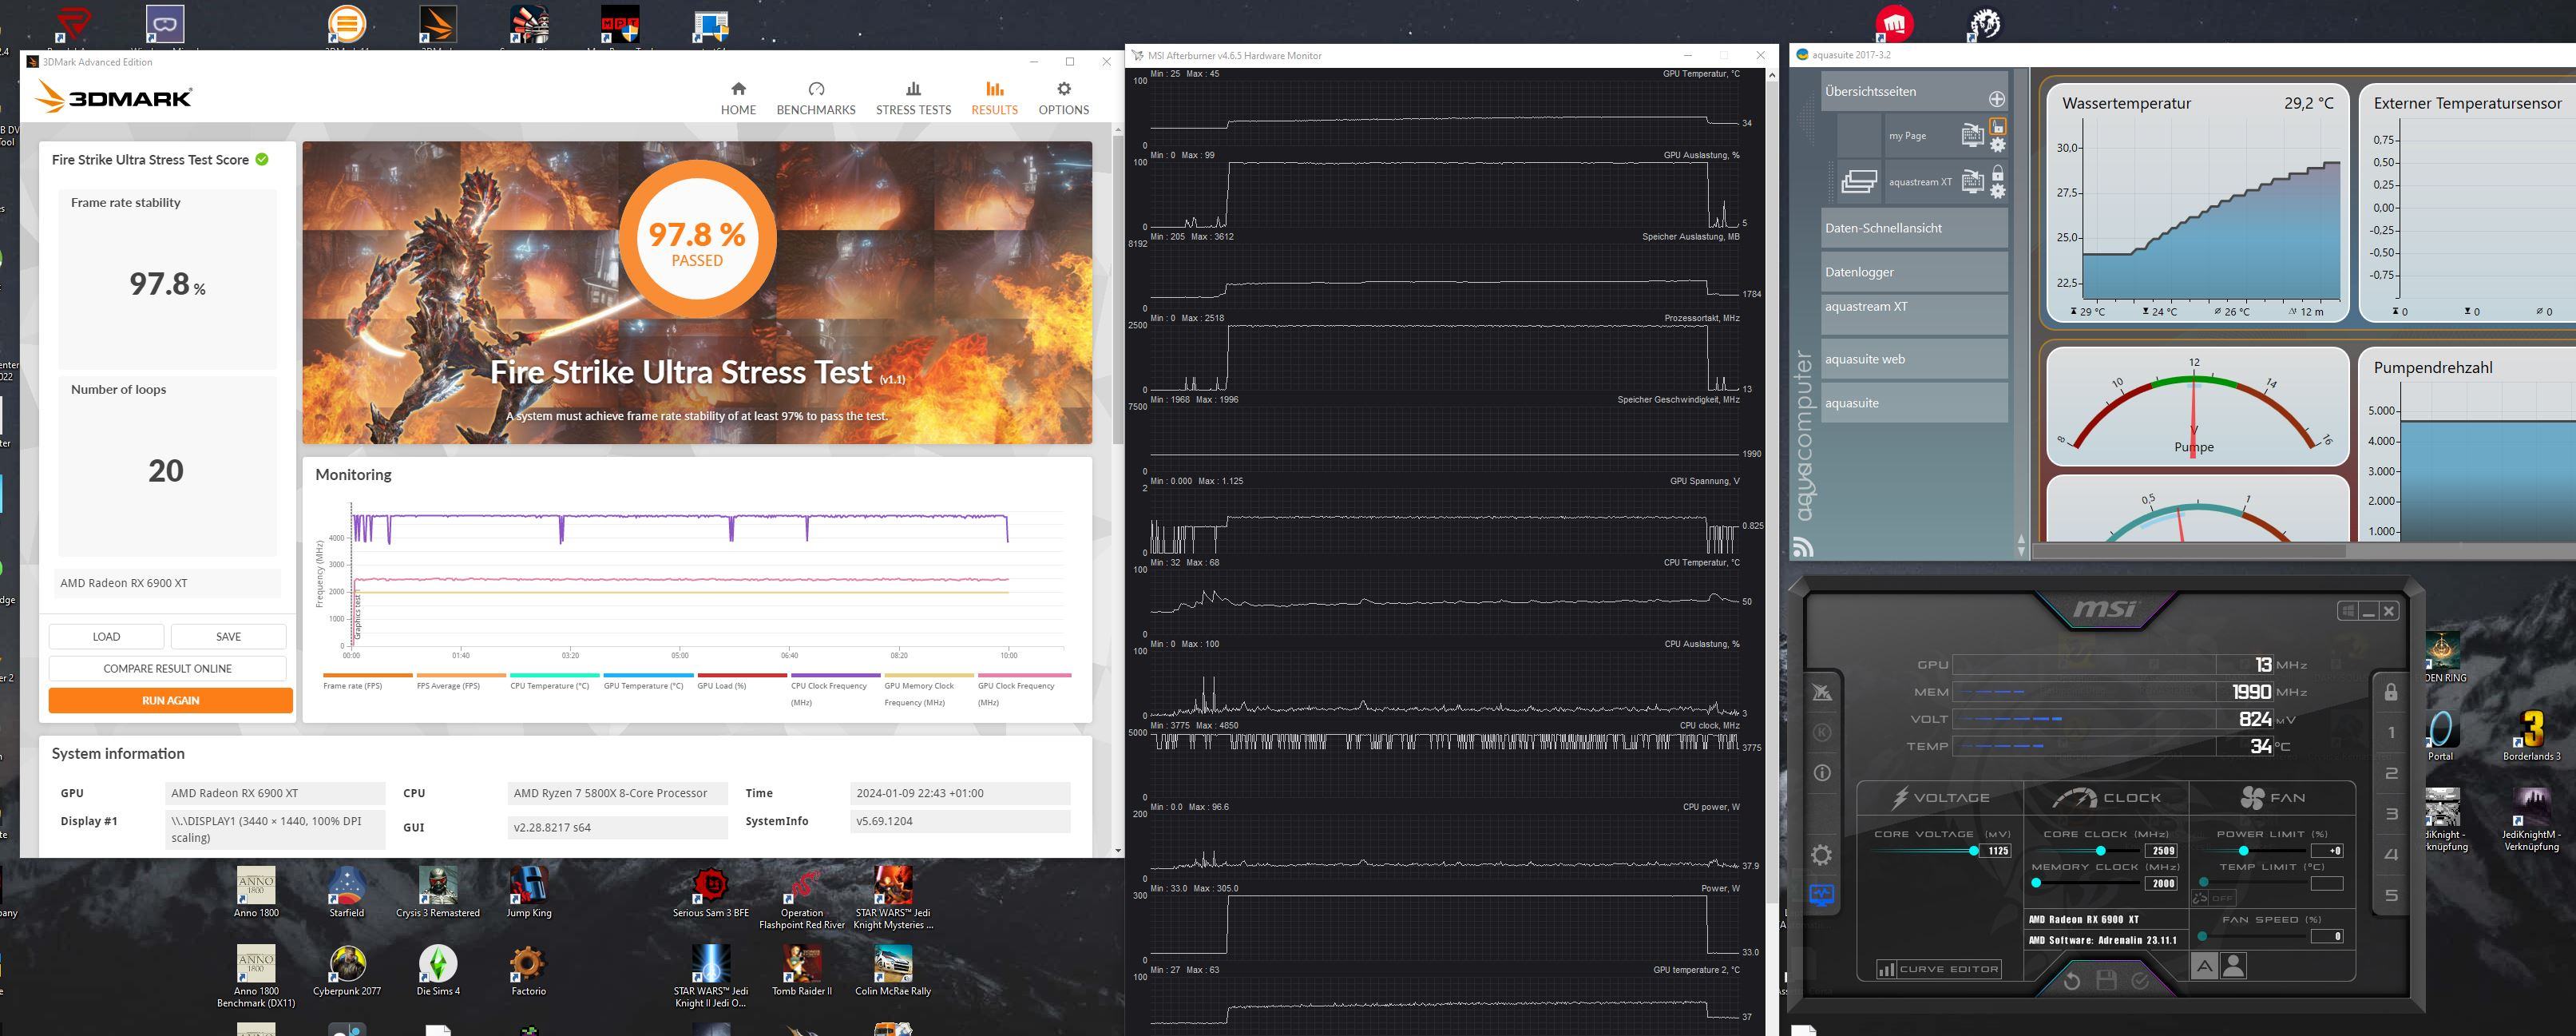The height and width of the screenshot is (1036, 2576).
Task: Click the aquastream XT pages thumbnail icon
Action: (1859, 182)
